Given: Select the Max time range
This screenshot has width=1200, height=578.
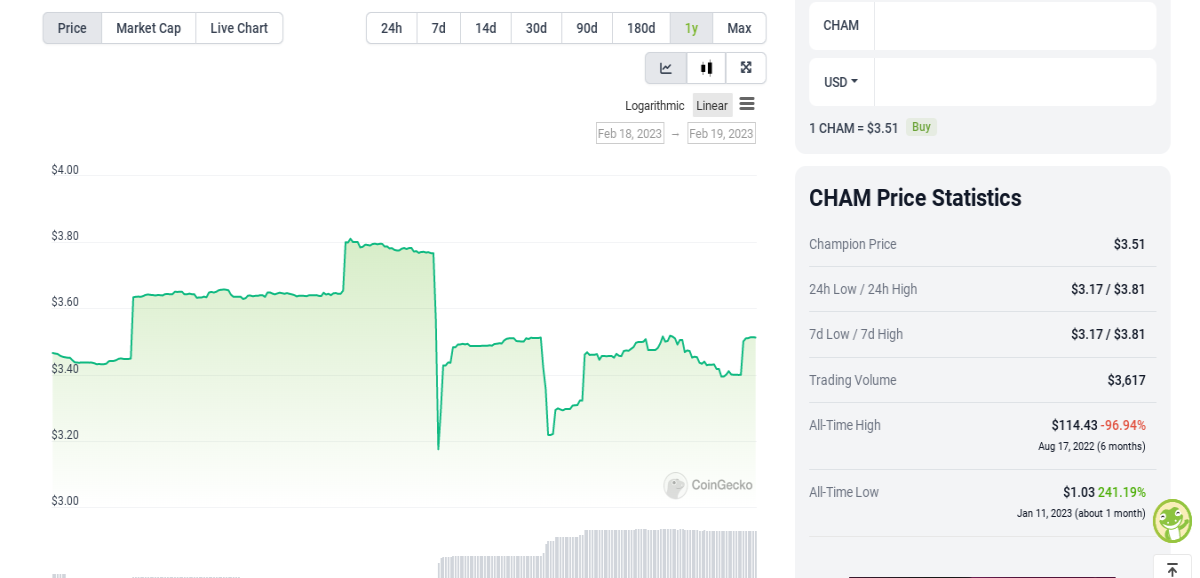Looking at the screenshot, I should [739, 28].
